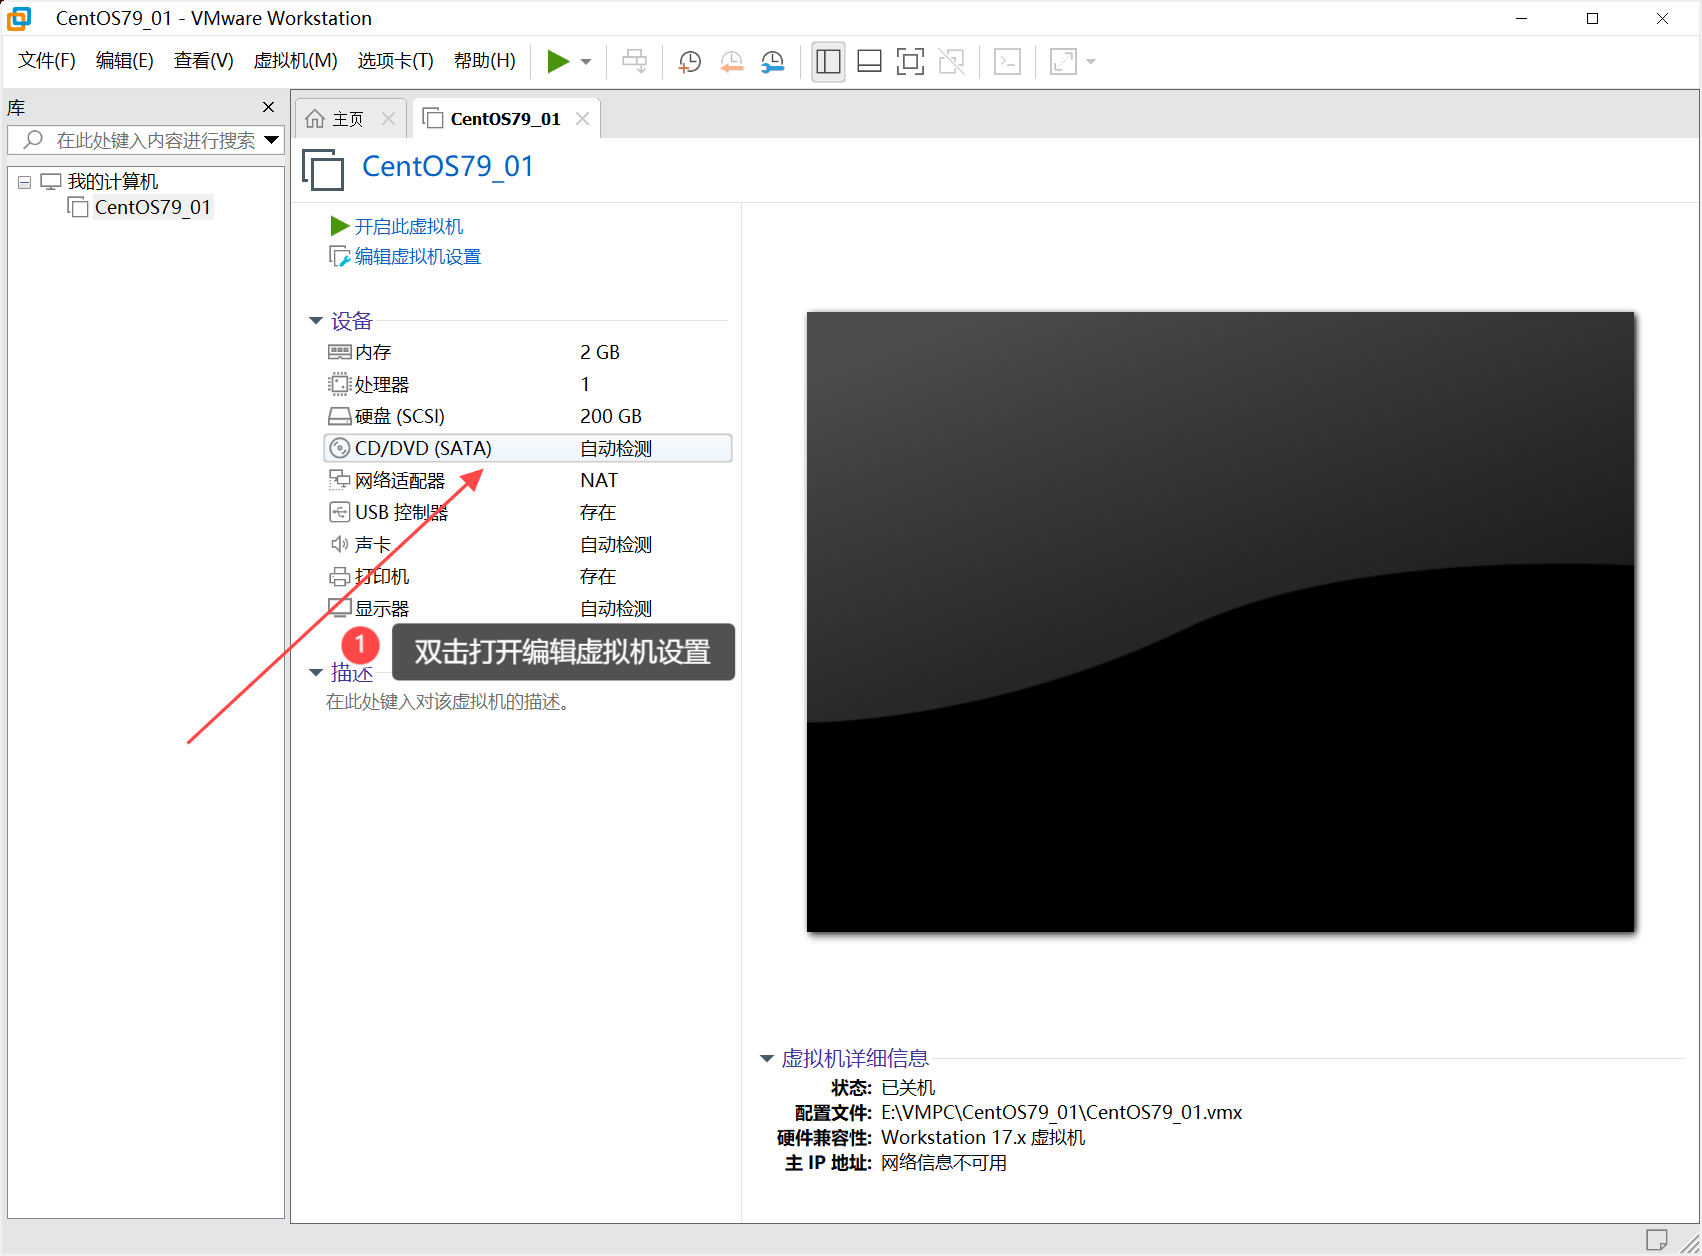Click the stretch guest display icon
1702x1256 pixels.
[x=1063, y=62]
